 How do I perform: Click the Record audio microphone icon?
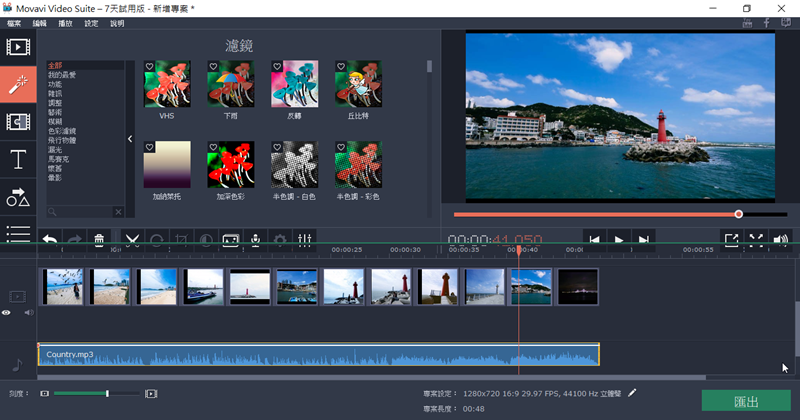[x=256, y=241]
